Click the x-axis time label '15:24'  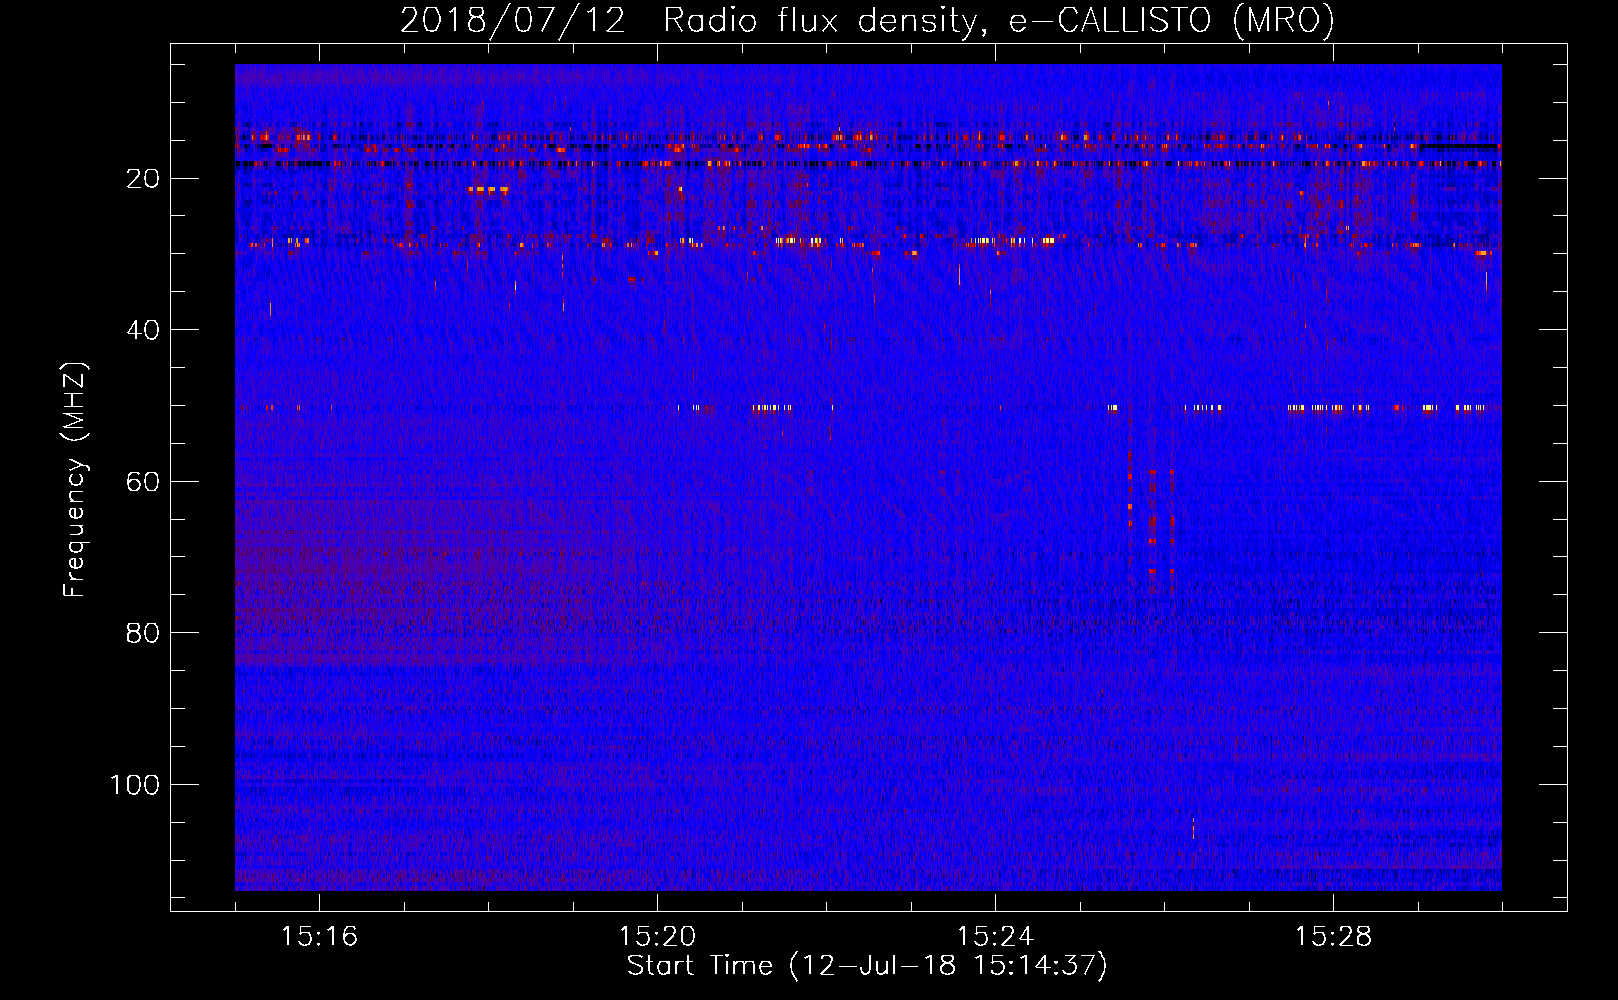pos(995,937)
